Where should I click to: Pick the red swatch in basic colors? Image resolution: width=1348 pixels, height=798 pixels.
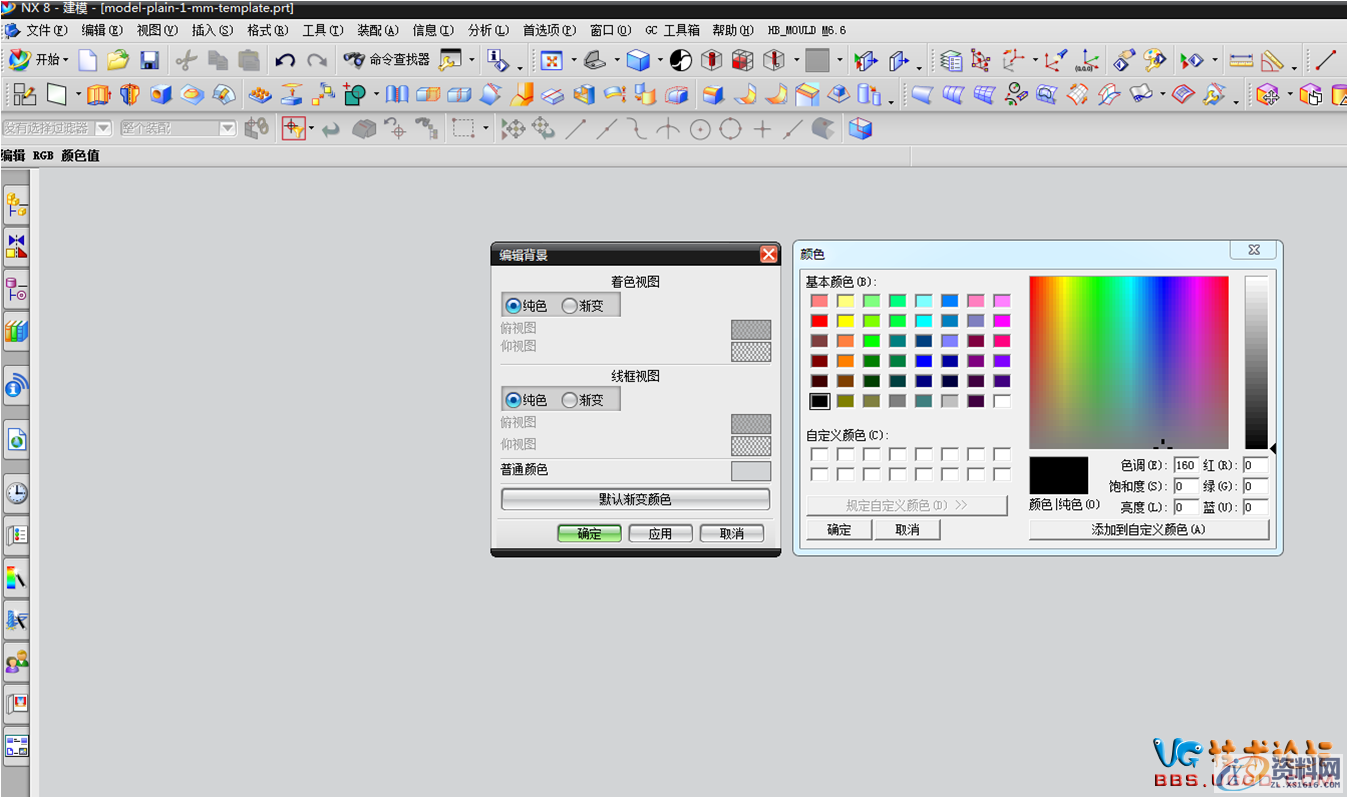(x=819, y=321)
